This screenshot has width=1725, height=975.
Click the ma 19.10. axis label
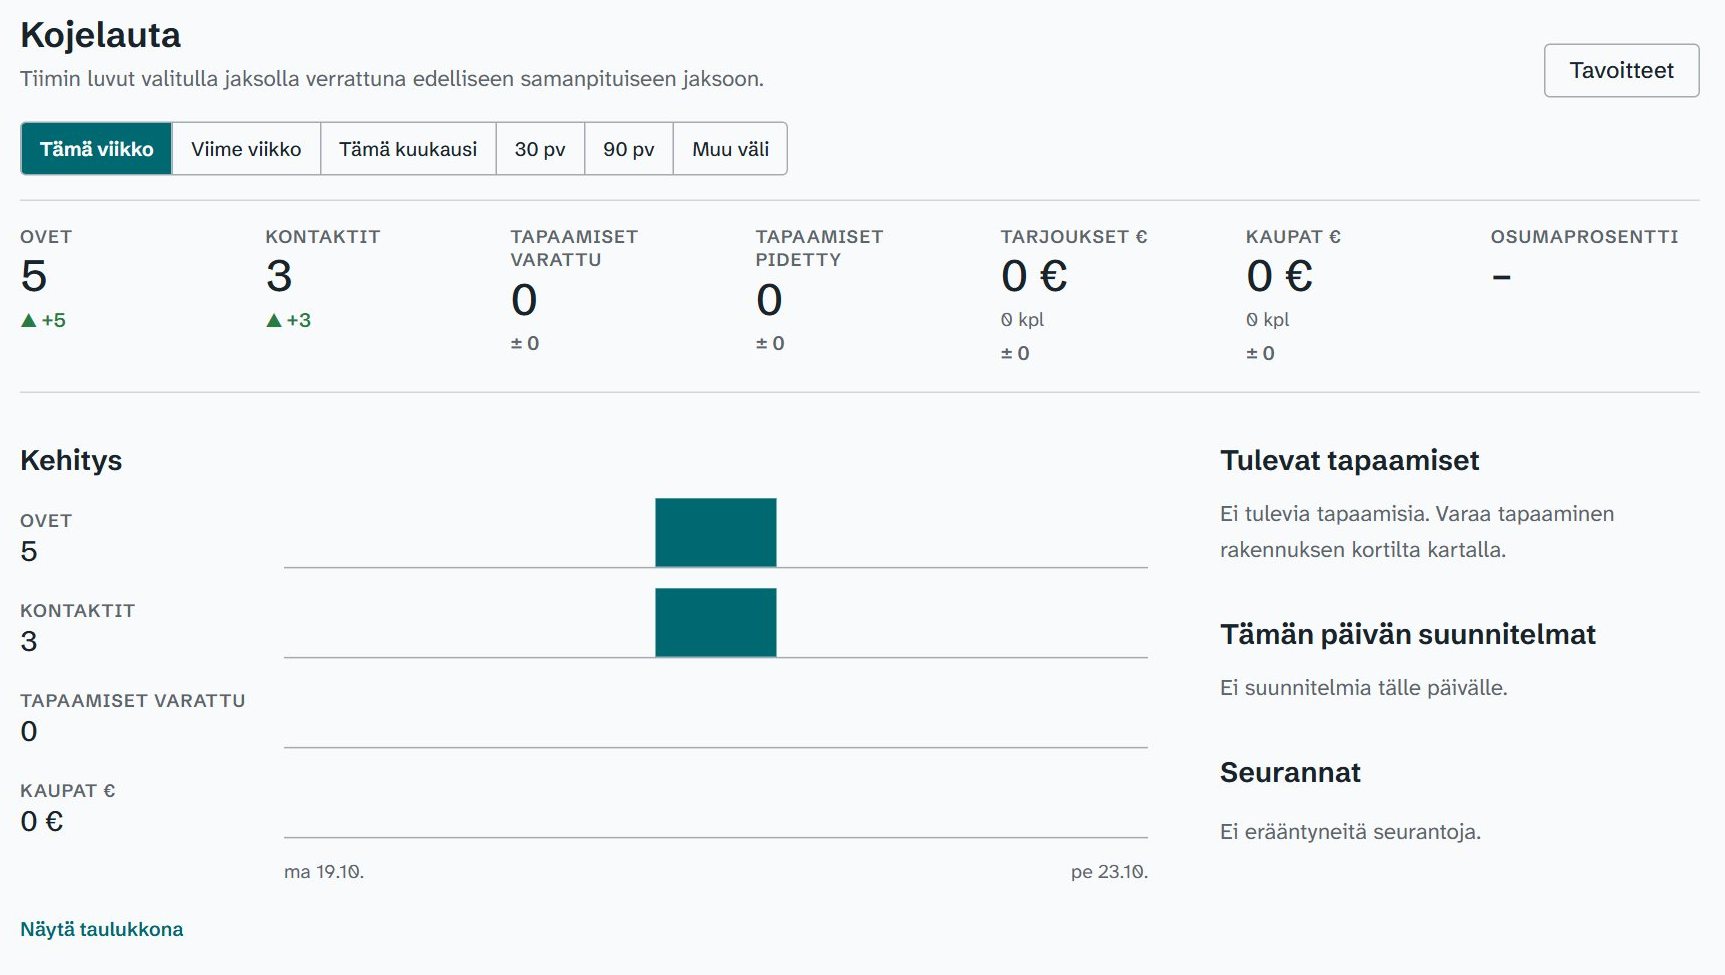coord(324,872)
